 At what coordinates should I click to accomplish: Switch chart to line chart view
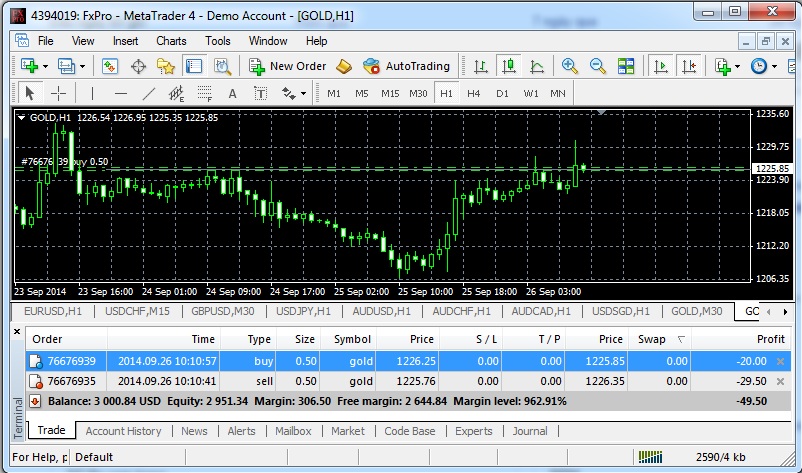[x=537, y=66]
